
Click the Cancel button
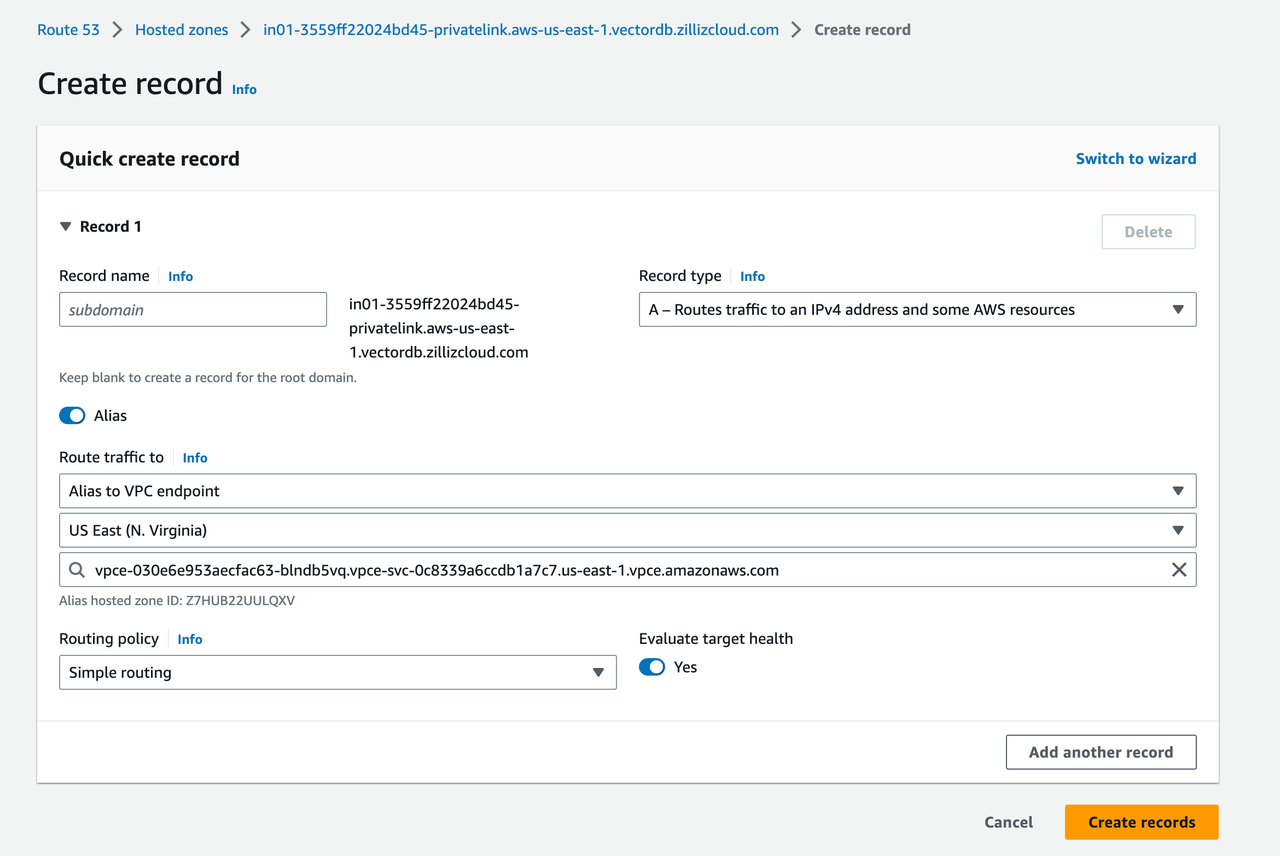pyautogui.click(x=1008, y=822)
